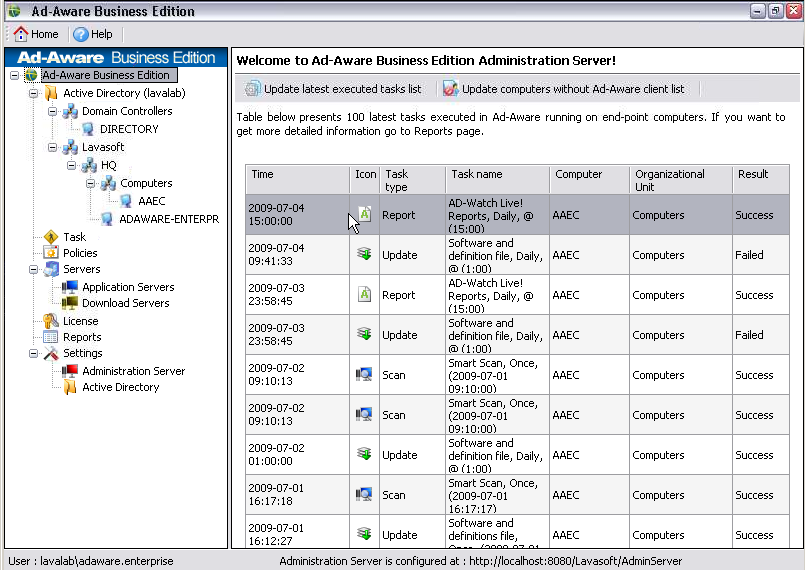The image size is (805, 570).
Task: Sort by the Computer column header
Action: tap(589, 180)
